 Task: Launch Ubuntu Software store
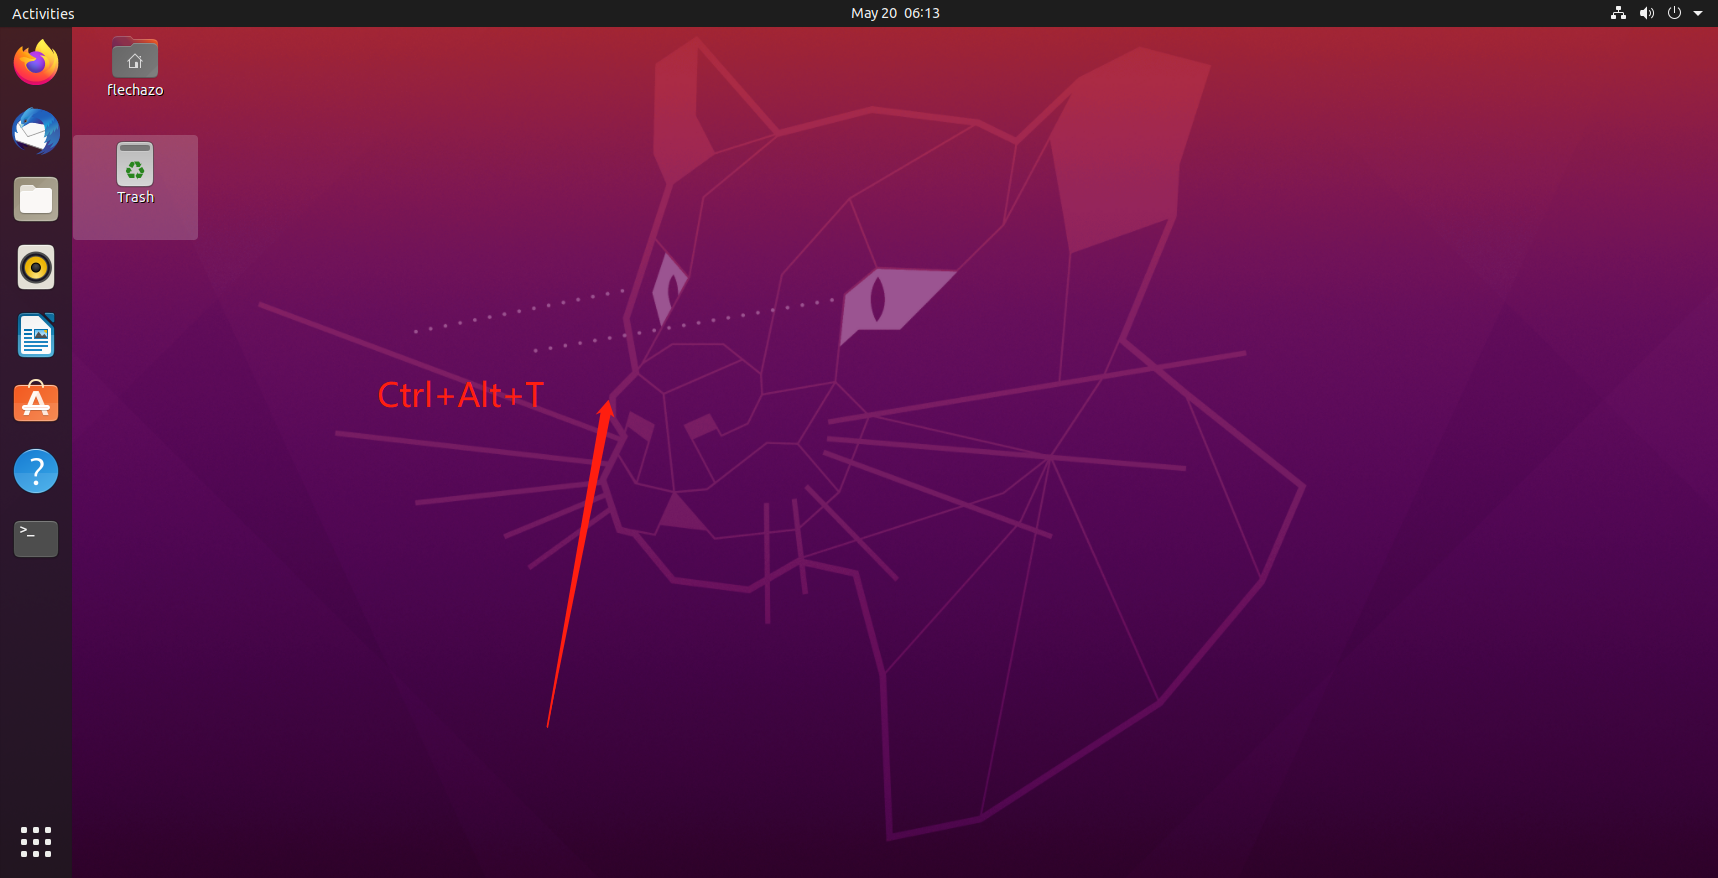[36, 403]
